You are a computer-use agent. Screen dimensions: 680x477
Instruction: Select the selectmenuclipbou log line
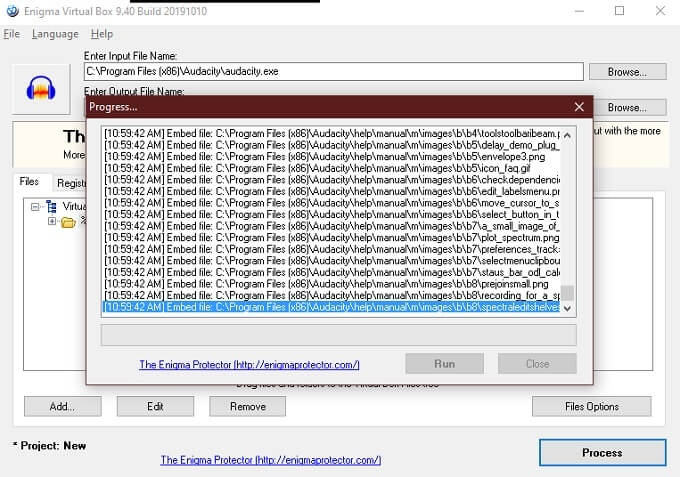[x=332, y=261]
